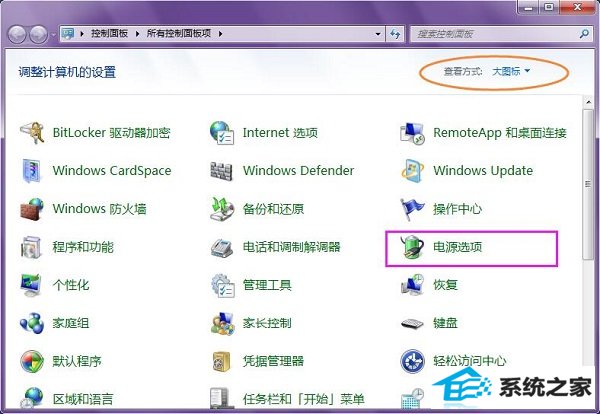The image size is (600, 414).
Task: Open the Credential Manager safe icon
Action: (222, 362)
